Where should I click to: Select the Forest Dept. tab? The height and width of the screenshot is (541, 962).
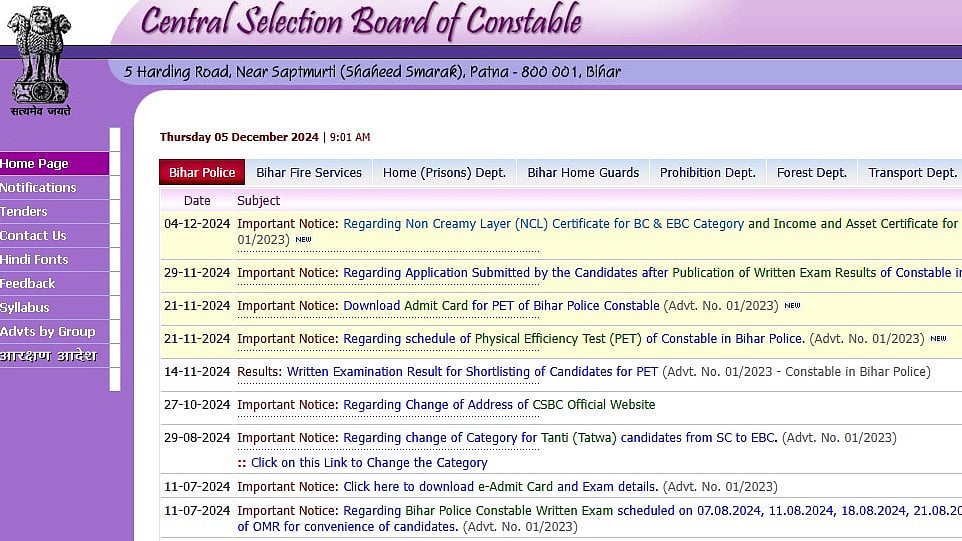click(x=811, y=172)
